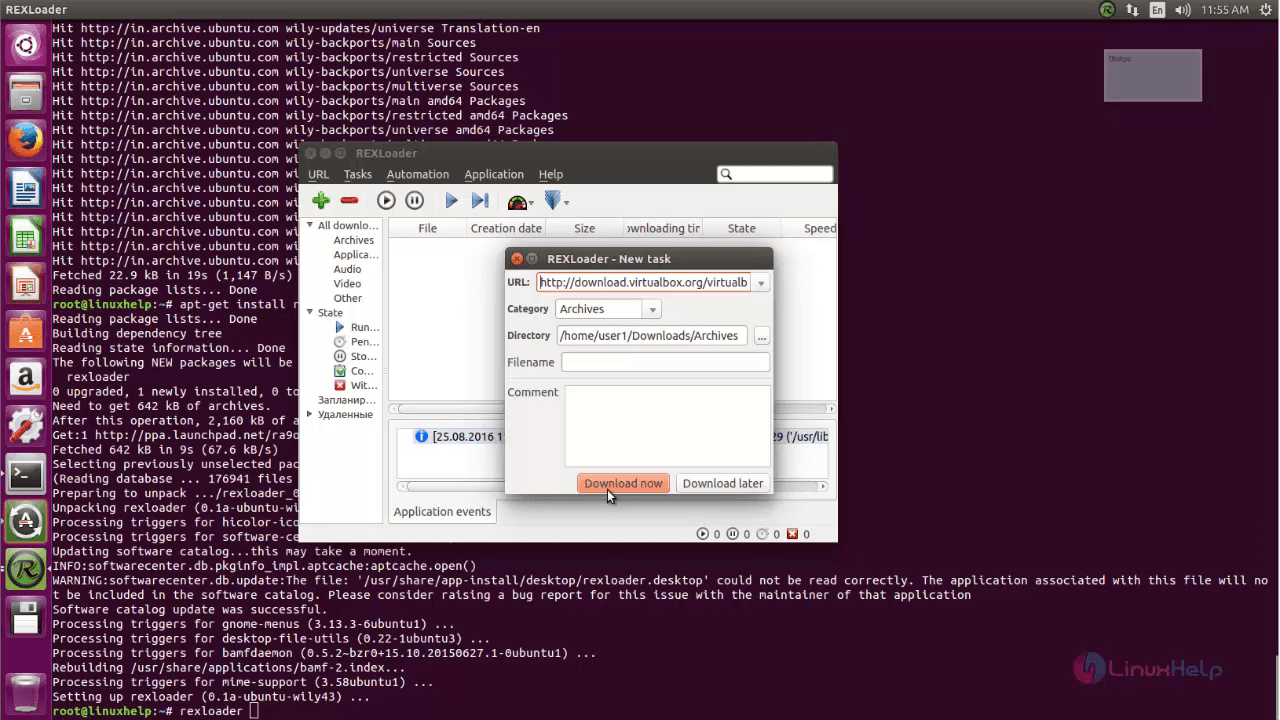
Task: Click the red minus remove task icon
Action: coord(349,201)
